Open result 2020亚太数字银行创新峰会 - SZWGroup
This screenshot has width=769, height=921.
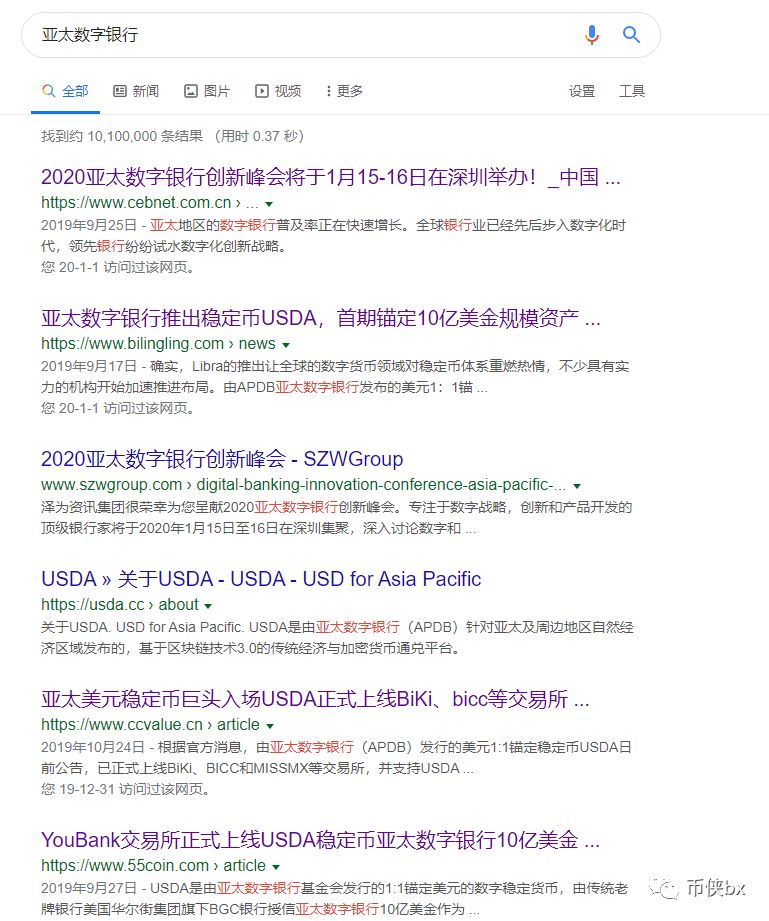point(222,459)
